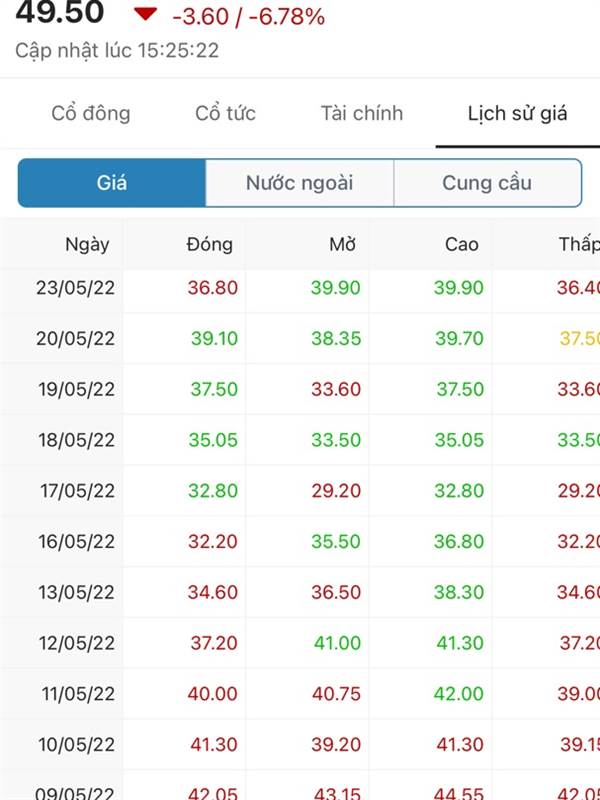Click the Cao column header

point(462,244)
